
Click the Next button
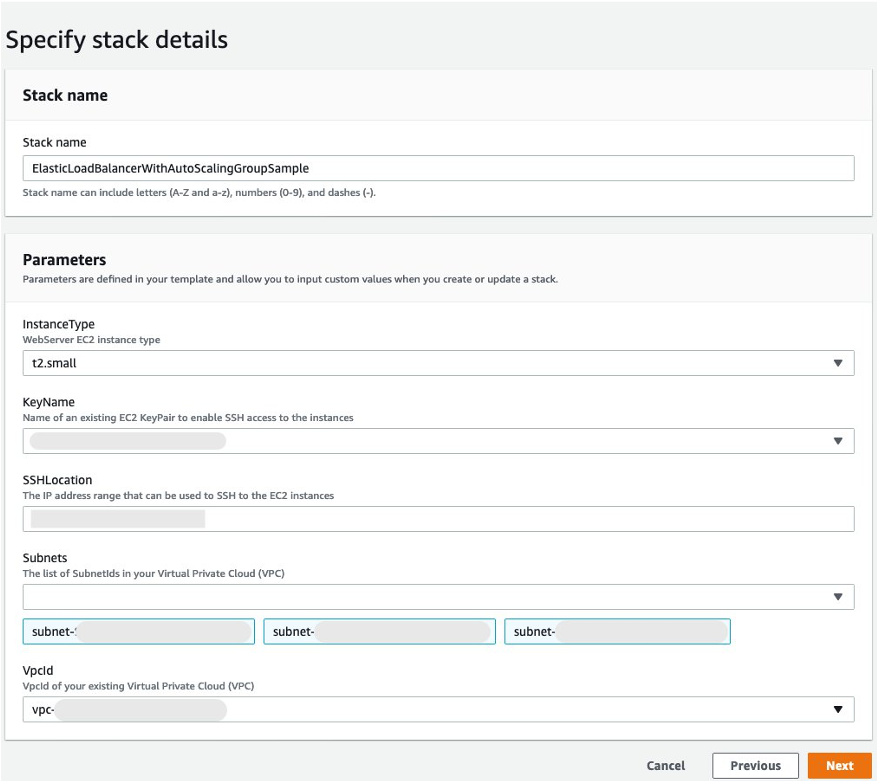[840, 765]
